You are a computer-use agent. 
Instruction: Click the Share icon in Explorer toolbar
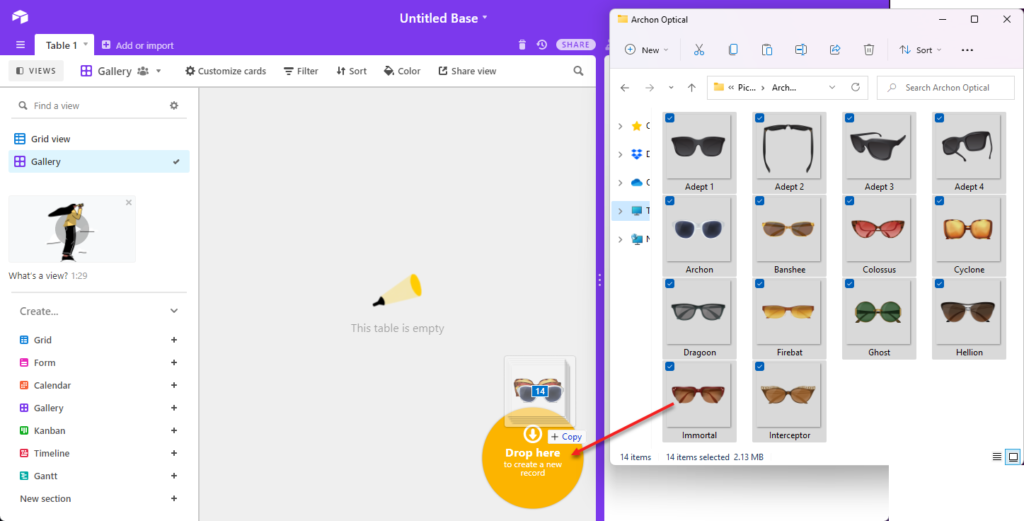(835, 50)
